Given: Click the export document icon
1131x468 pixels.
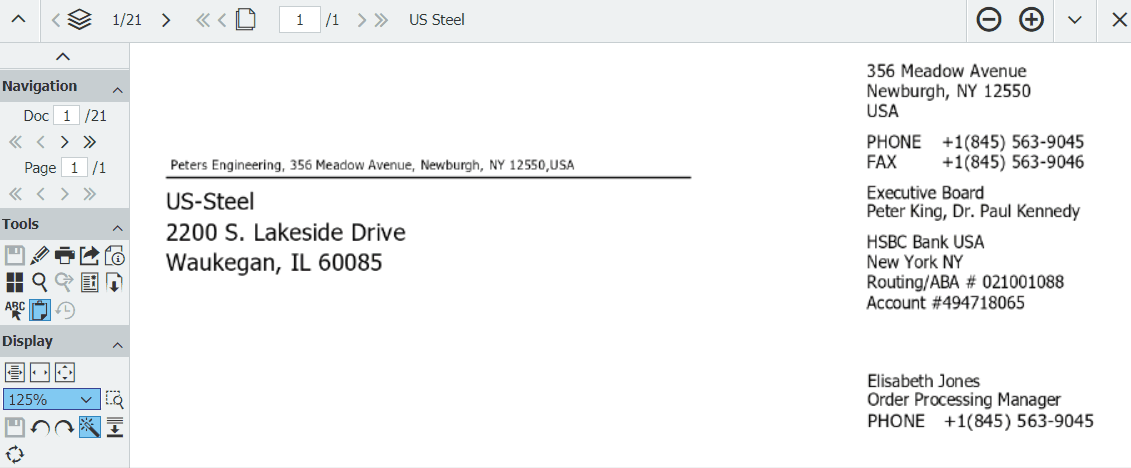Looking at the screenshot, I should pyautogui.click(x=90, y=255).
